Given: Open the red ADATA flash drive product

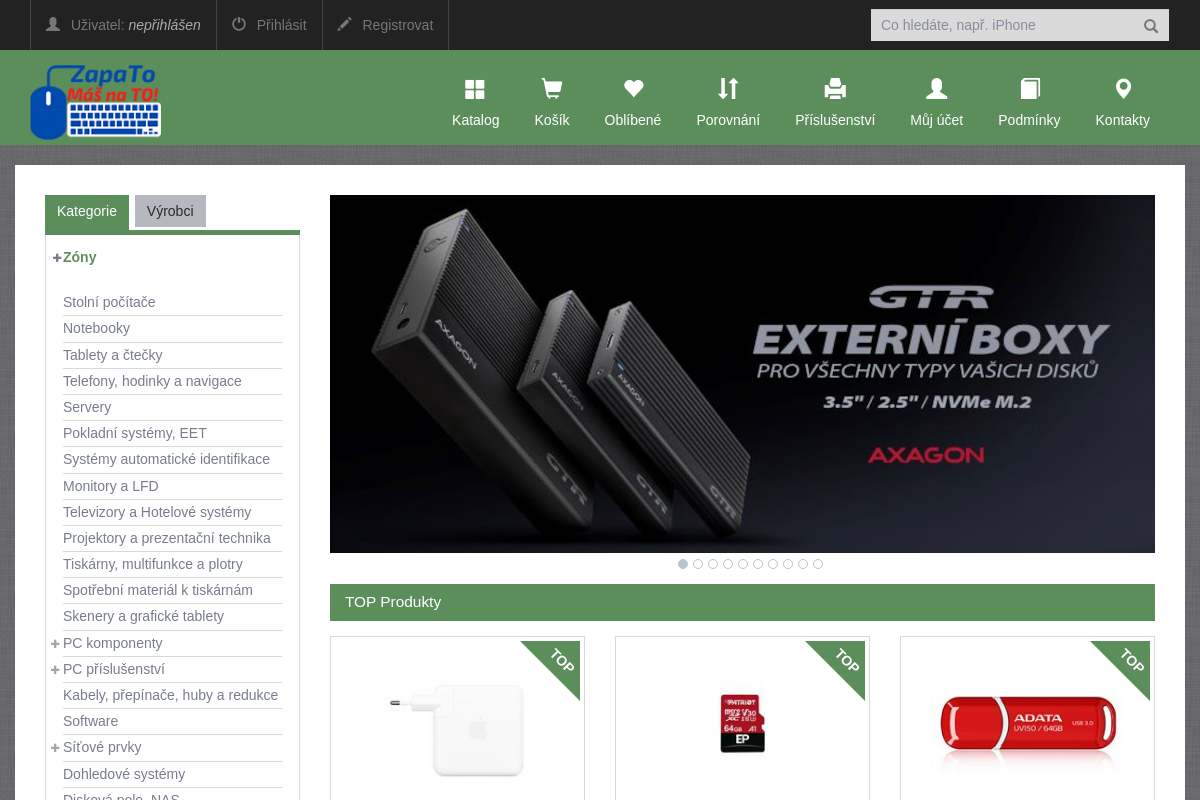Looking at the screenshot, I should point(1027,724).
